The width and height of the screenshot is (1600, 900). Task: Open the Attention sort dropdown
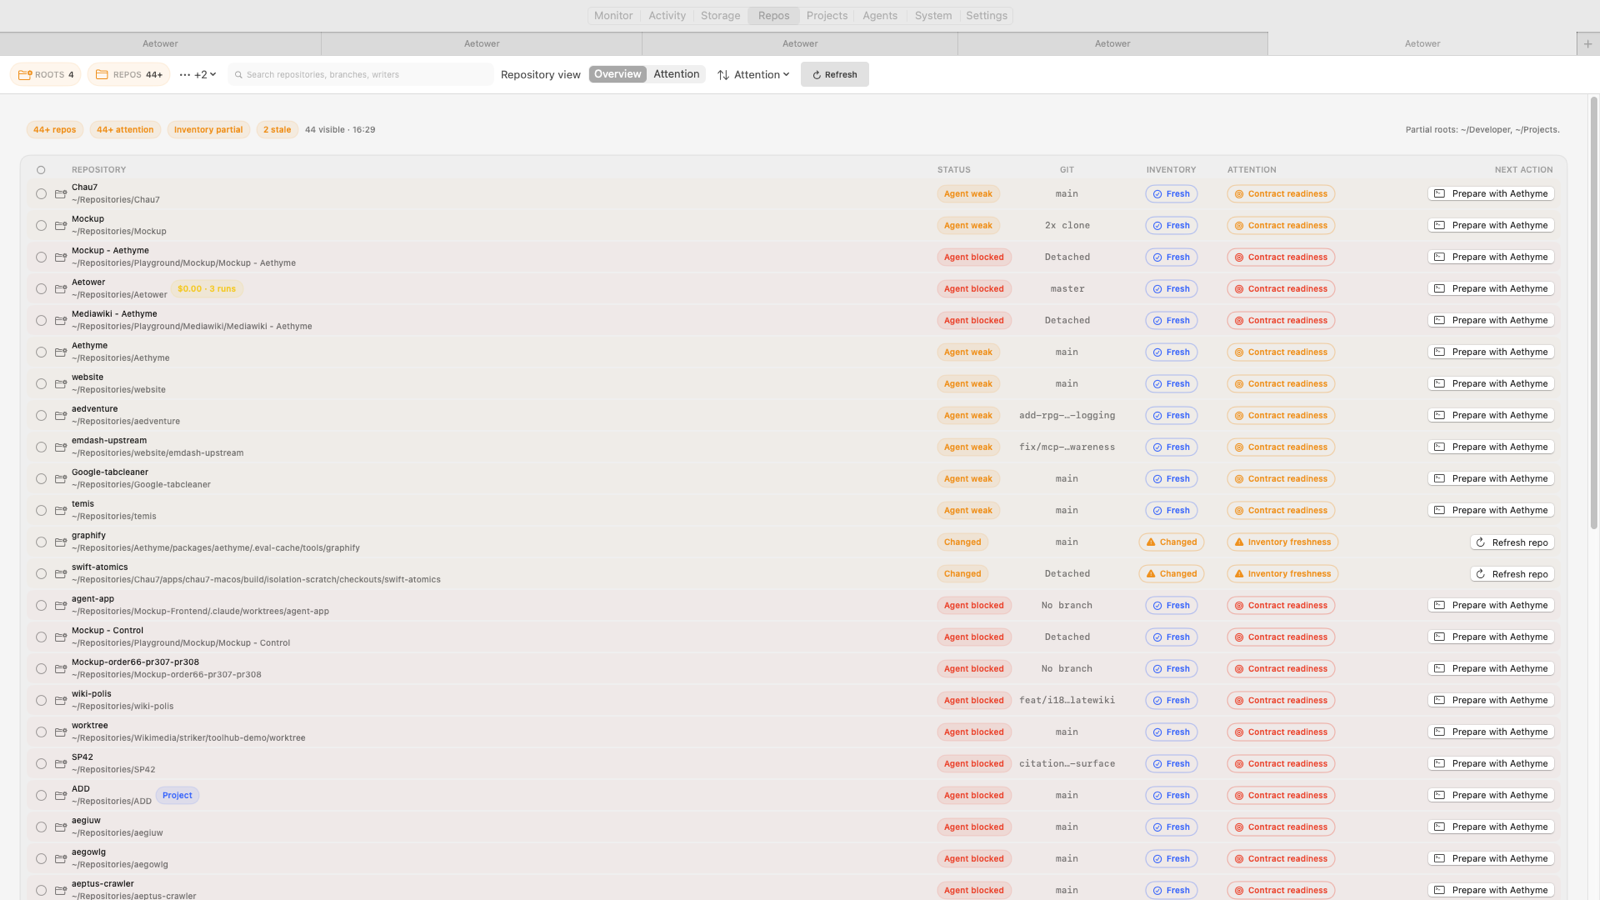tap(753, 75)
